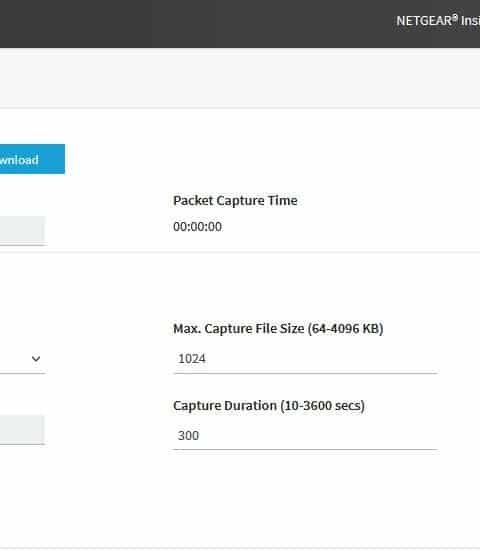
Task: Click the Max. Capture File Size label
Action: click(x=278, y=329)
